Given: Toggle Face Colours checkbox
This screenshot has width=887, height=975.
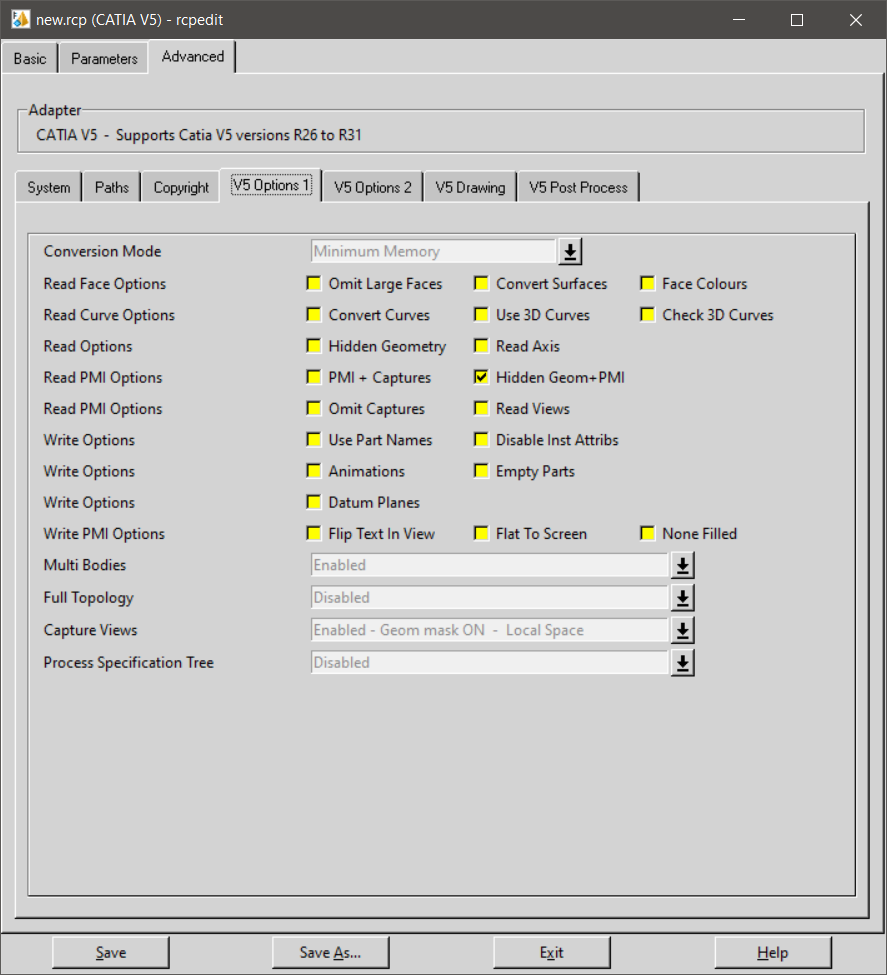Looking at the screenshot, I should [x=648, y=284].
